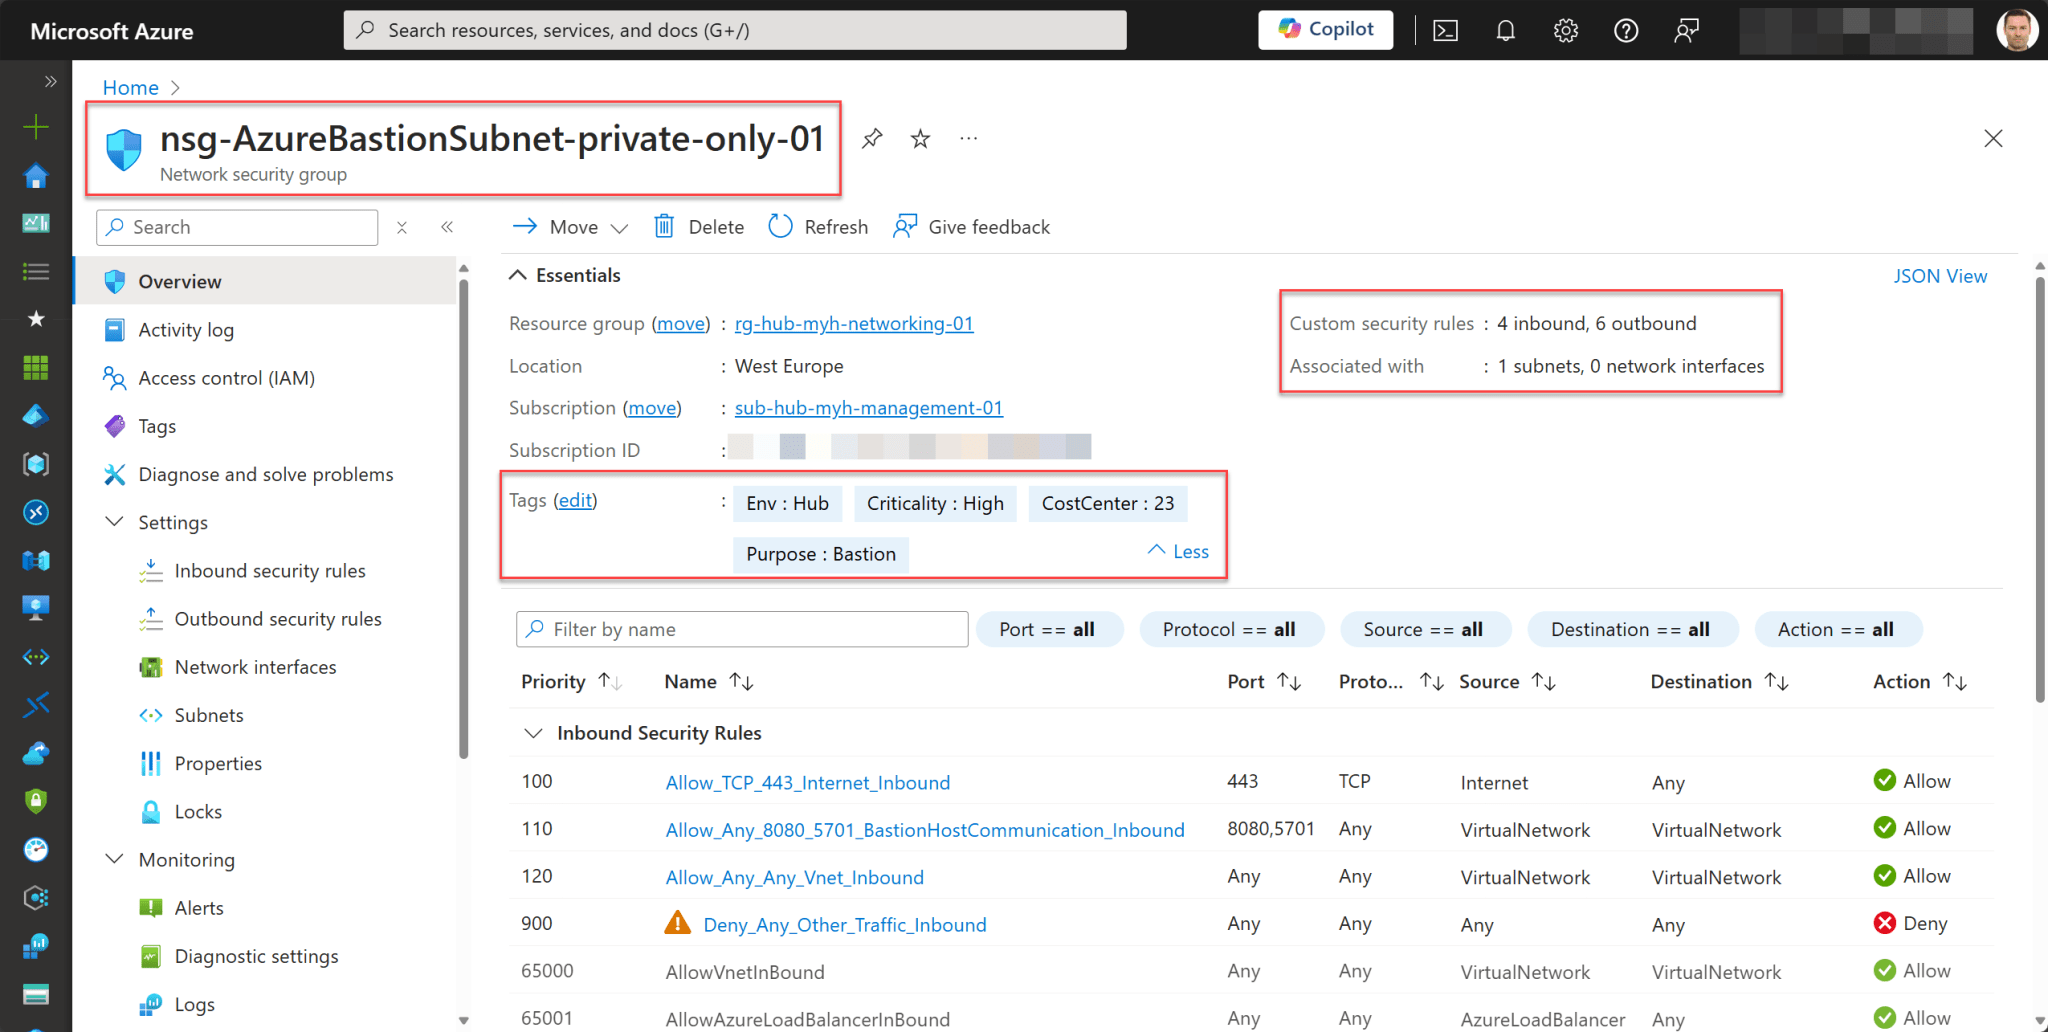Open Azure notifications bell
The height and width of the screenshot is (1032, 2048).
pos(1505,30)
